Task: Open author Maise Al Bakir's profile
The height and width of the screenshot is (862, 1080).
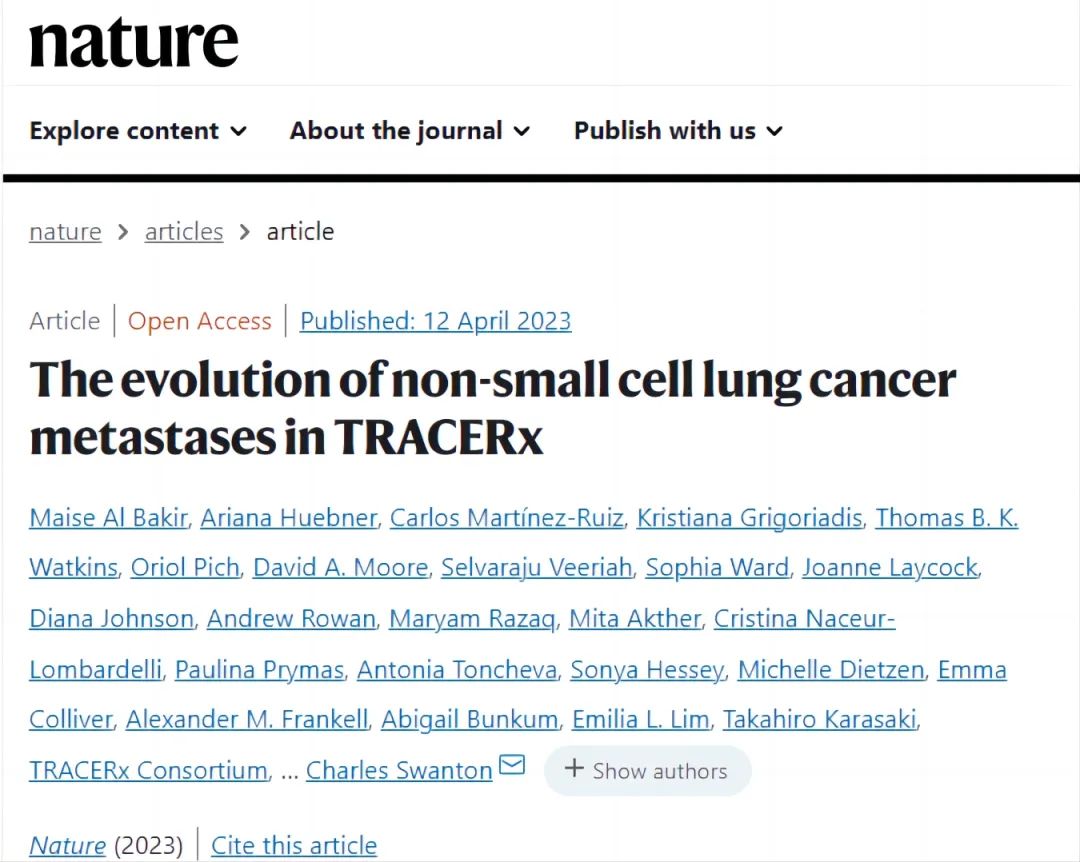Action: [108, 518]
